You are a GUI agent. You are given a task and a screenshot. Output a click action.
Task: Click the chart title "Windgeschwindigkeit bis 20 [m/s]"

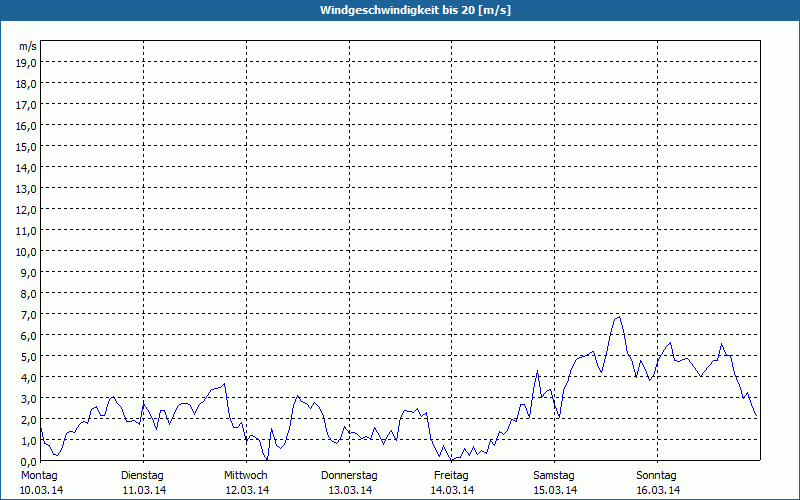(400, 10)
